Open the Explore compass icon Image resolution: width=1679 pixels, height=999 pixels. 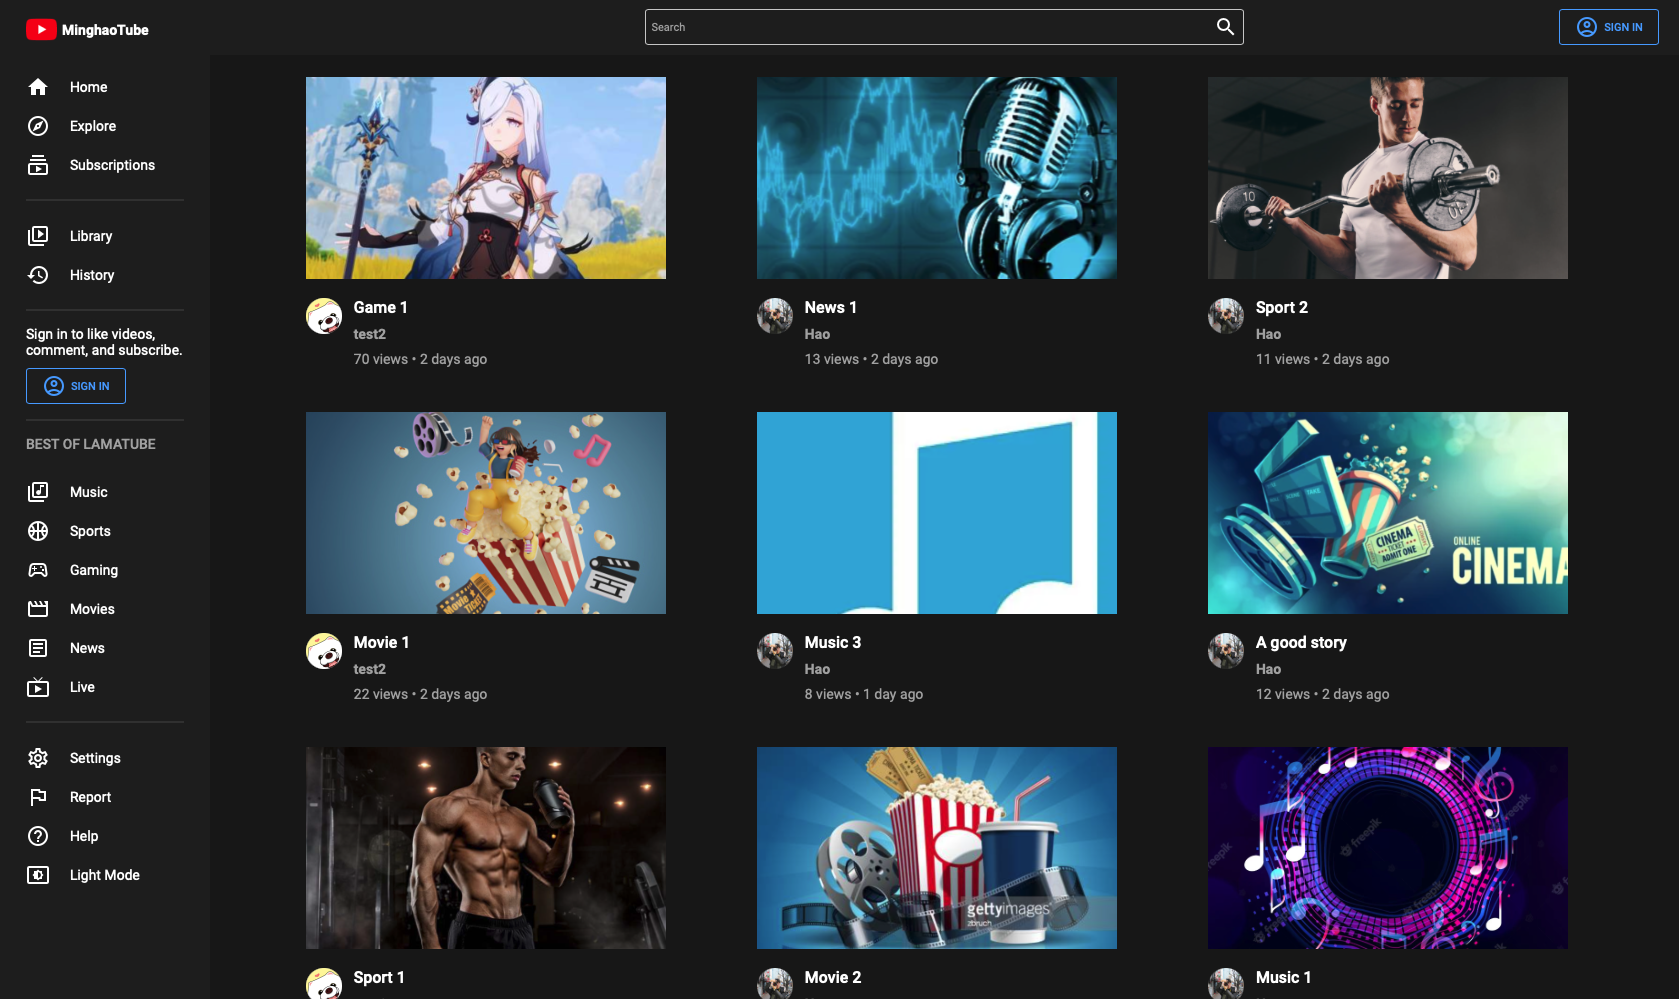(38, 126)
